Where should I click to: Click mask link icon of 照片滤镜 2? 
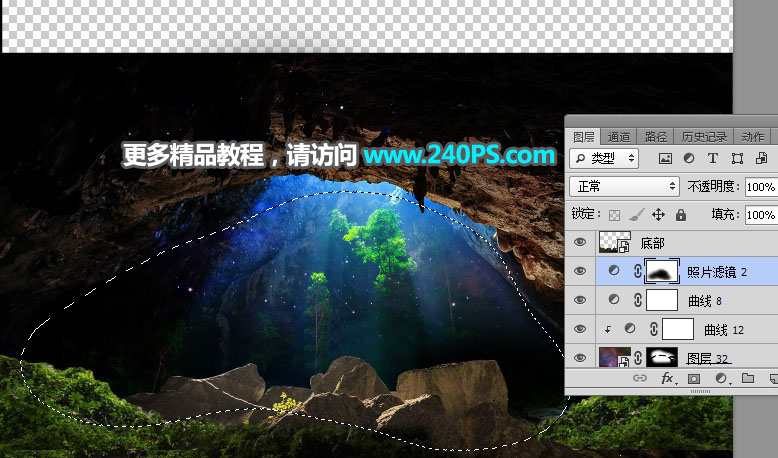click(x=638, y=271)
